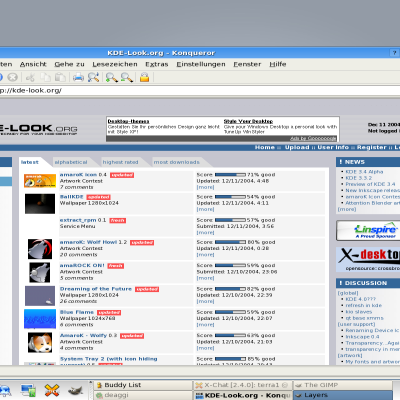Image resolution: width=400 pixels, height=400 pixels.
Task: Select the latest tab
Action: 29,162
